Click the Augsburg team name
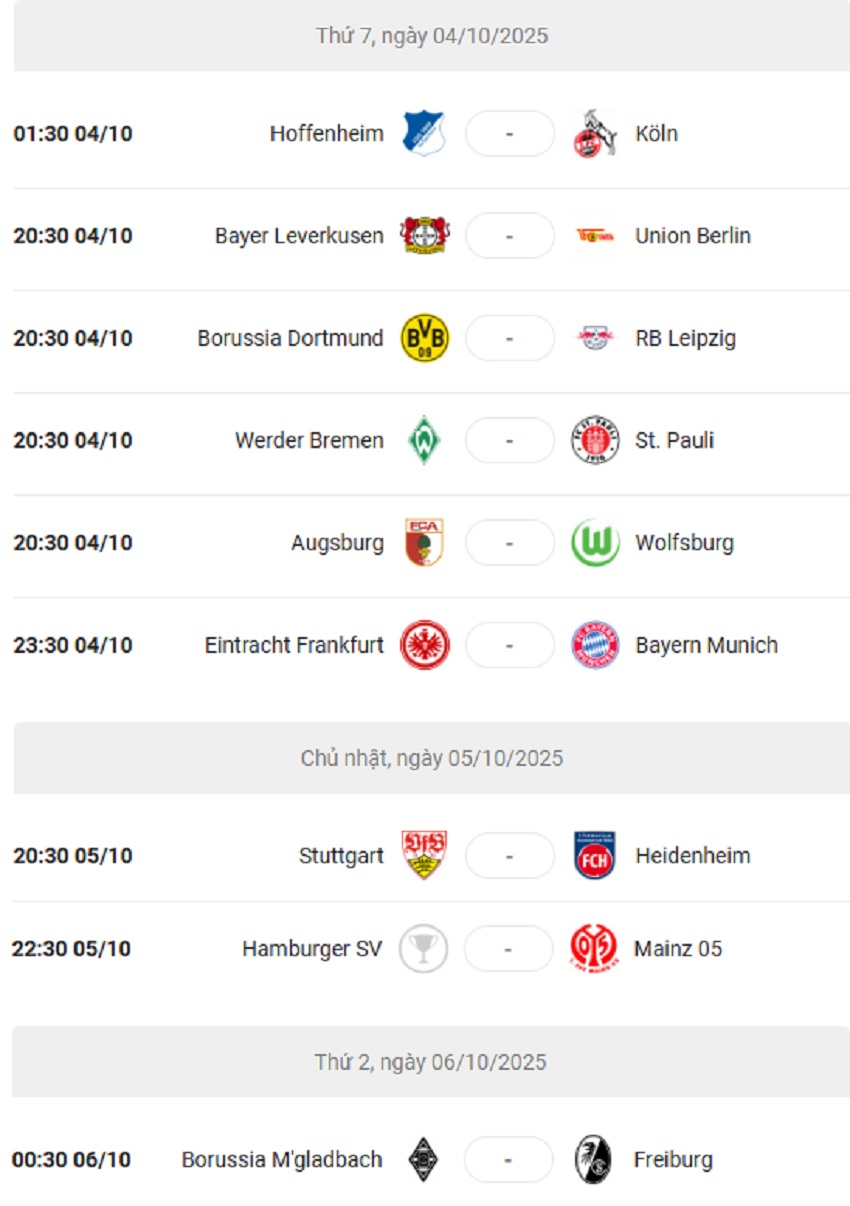This screenshot has height=1206, width=850. point(338,543)
